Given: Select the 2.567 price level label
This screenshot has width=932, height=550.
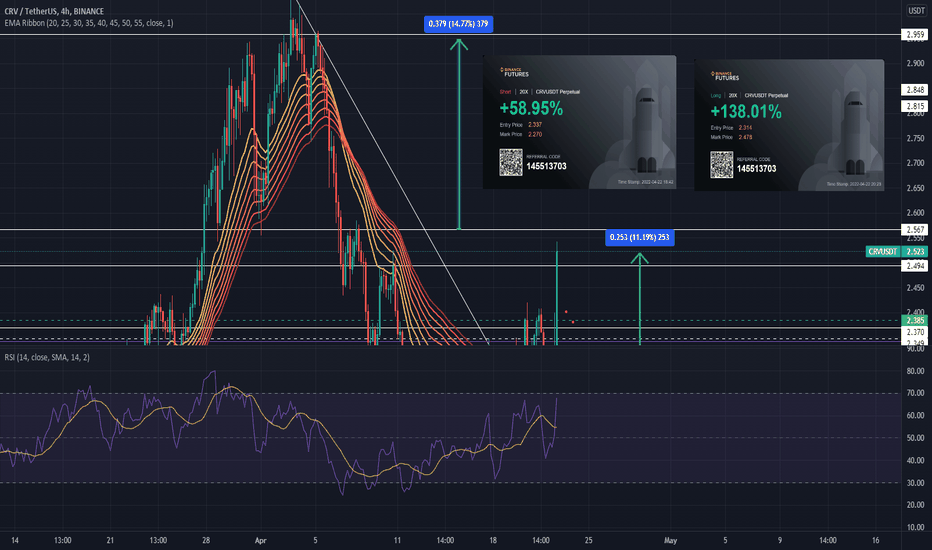Looking at the screenshot, I should [915, 230].
